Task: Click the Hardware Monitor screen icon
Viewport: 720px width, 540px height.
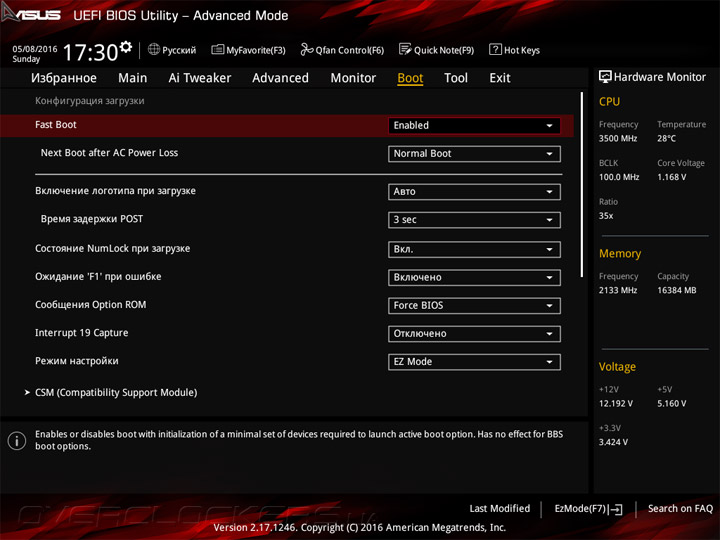Action: tap(605, 77)
